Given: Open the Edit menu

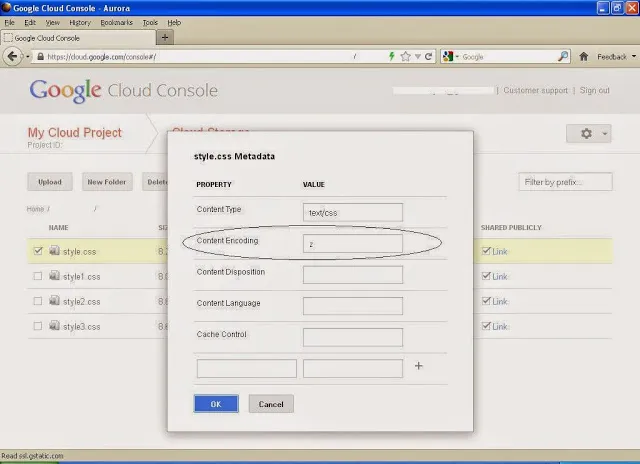Looking at the screenshot, I should tap(30, 22).
